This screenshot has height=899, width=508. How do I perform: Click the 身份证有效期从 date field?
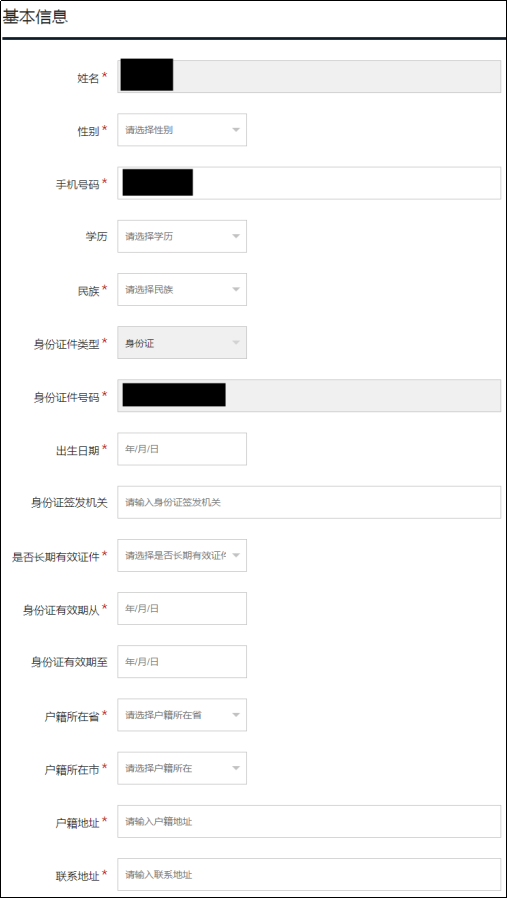point(182,608)
